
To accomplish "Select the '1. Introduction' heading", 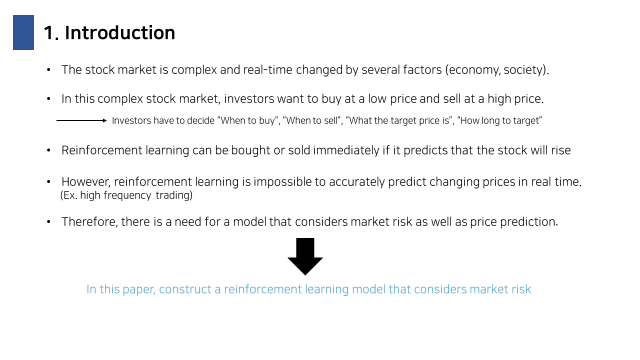I will point(109,33).
